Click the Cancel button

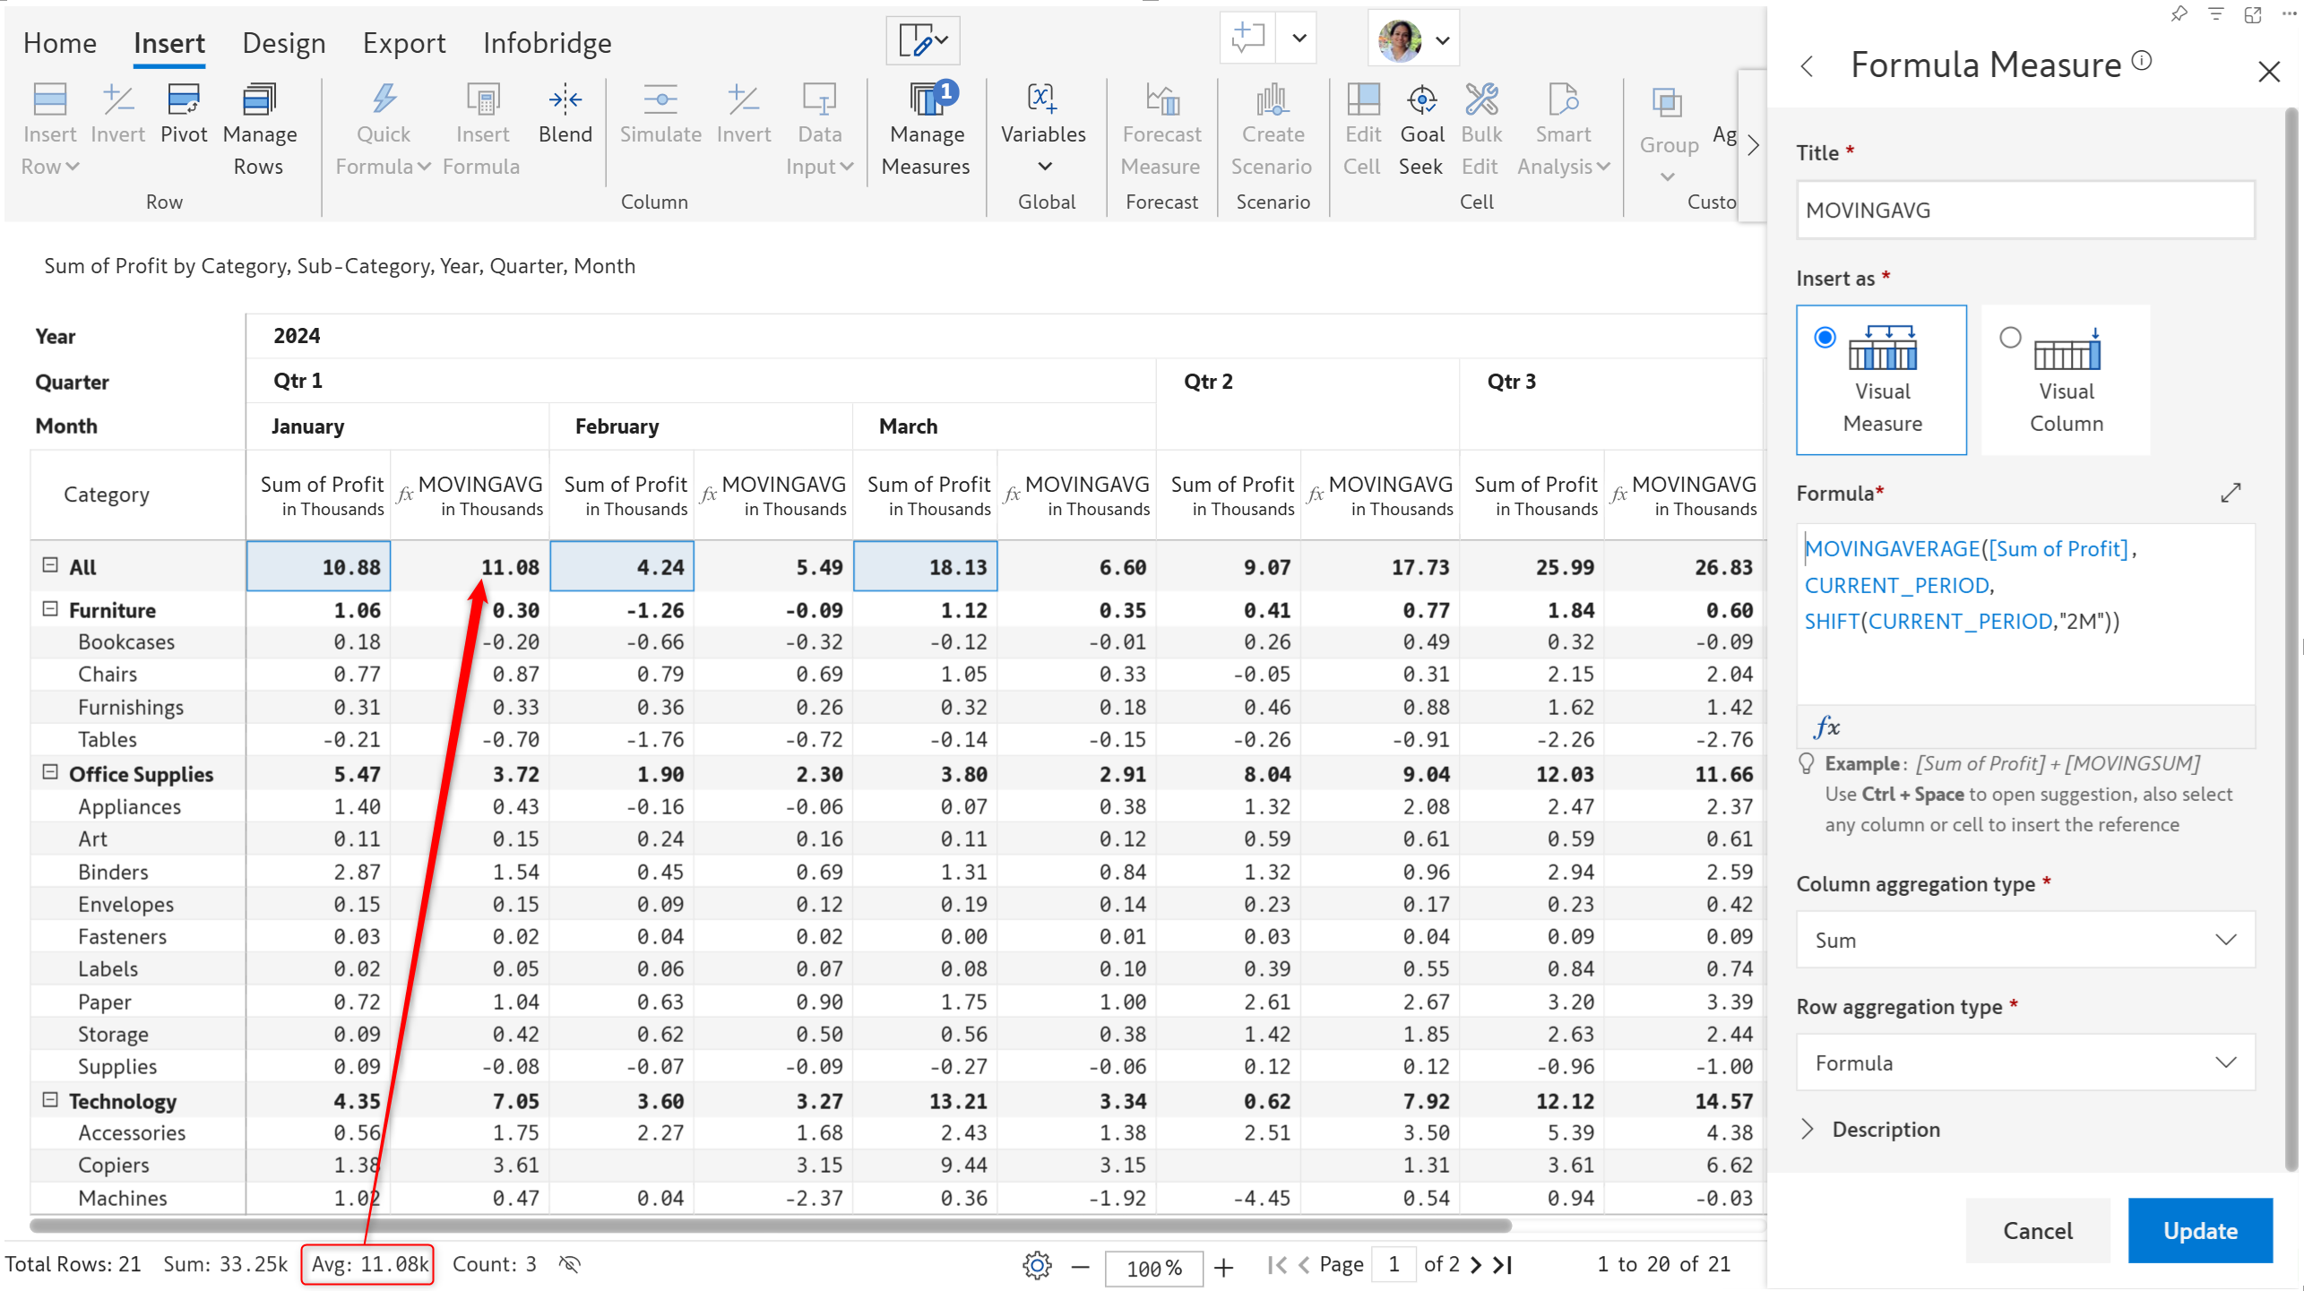[2037, 1230]
